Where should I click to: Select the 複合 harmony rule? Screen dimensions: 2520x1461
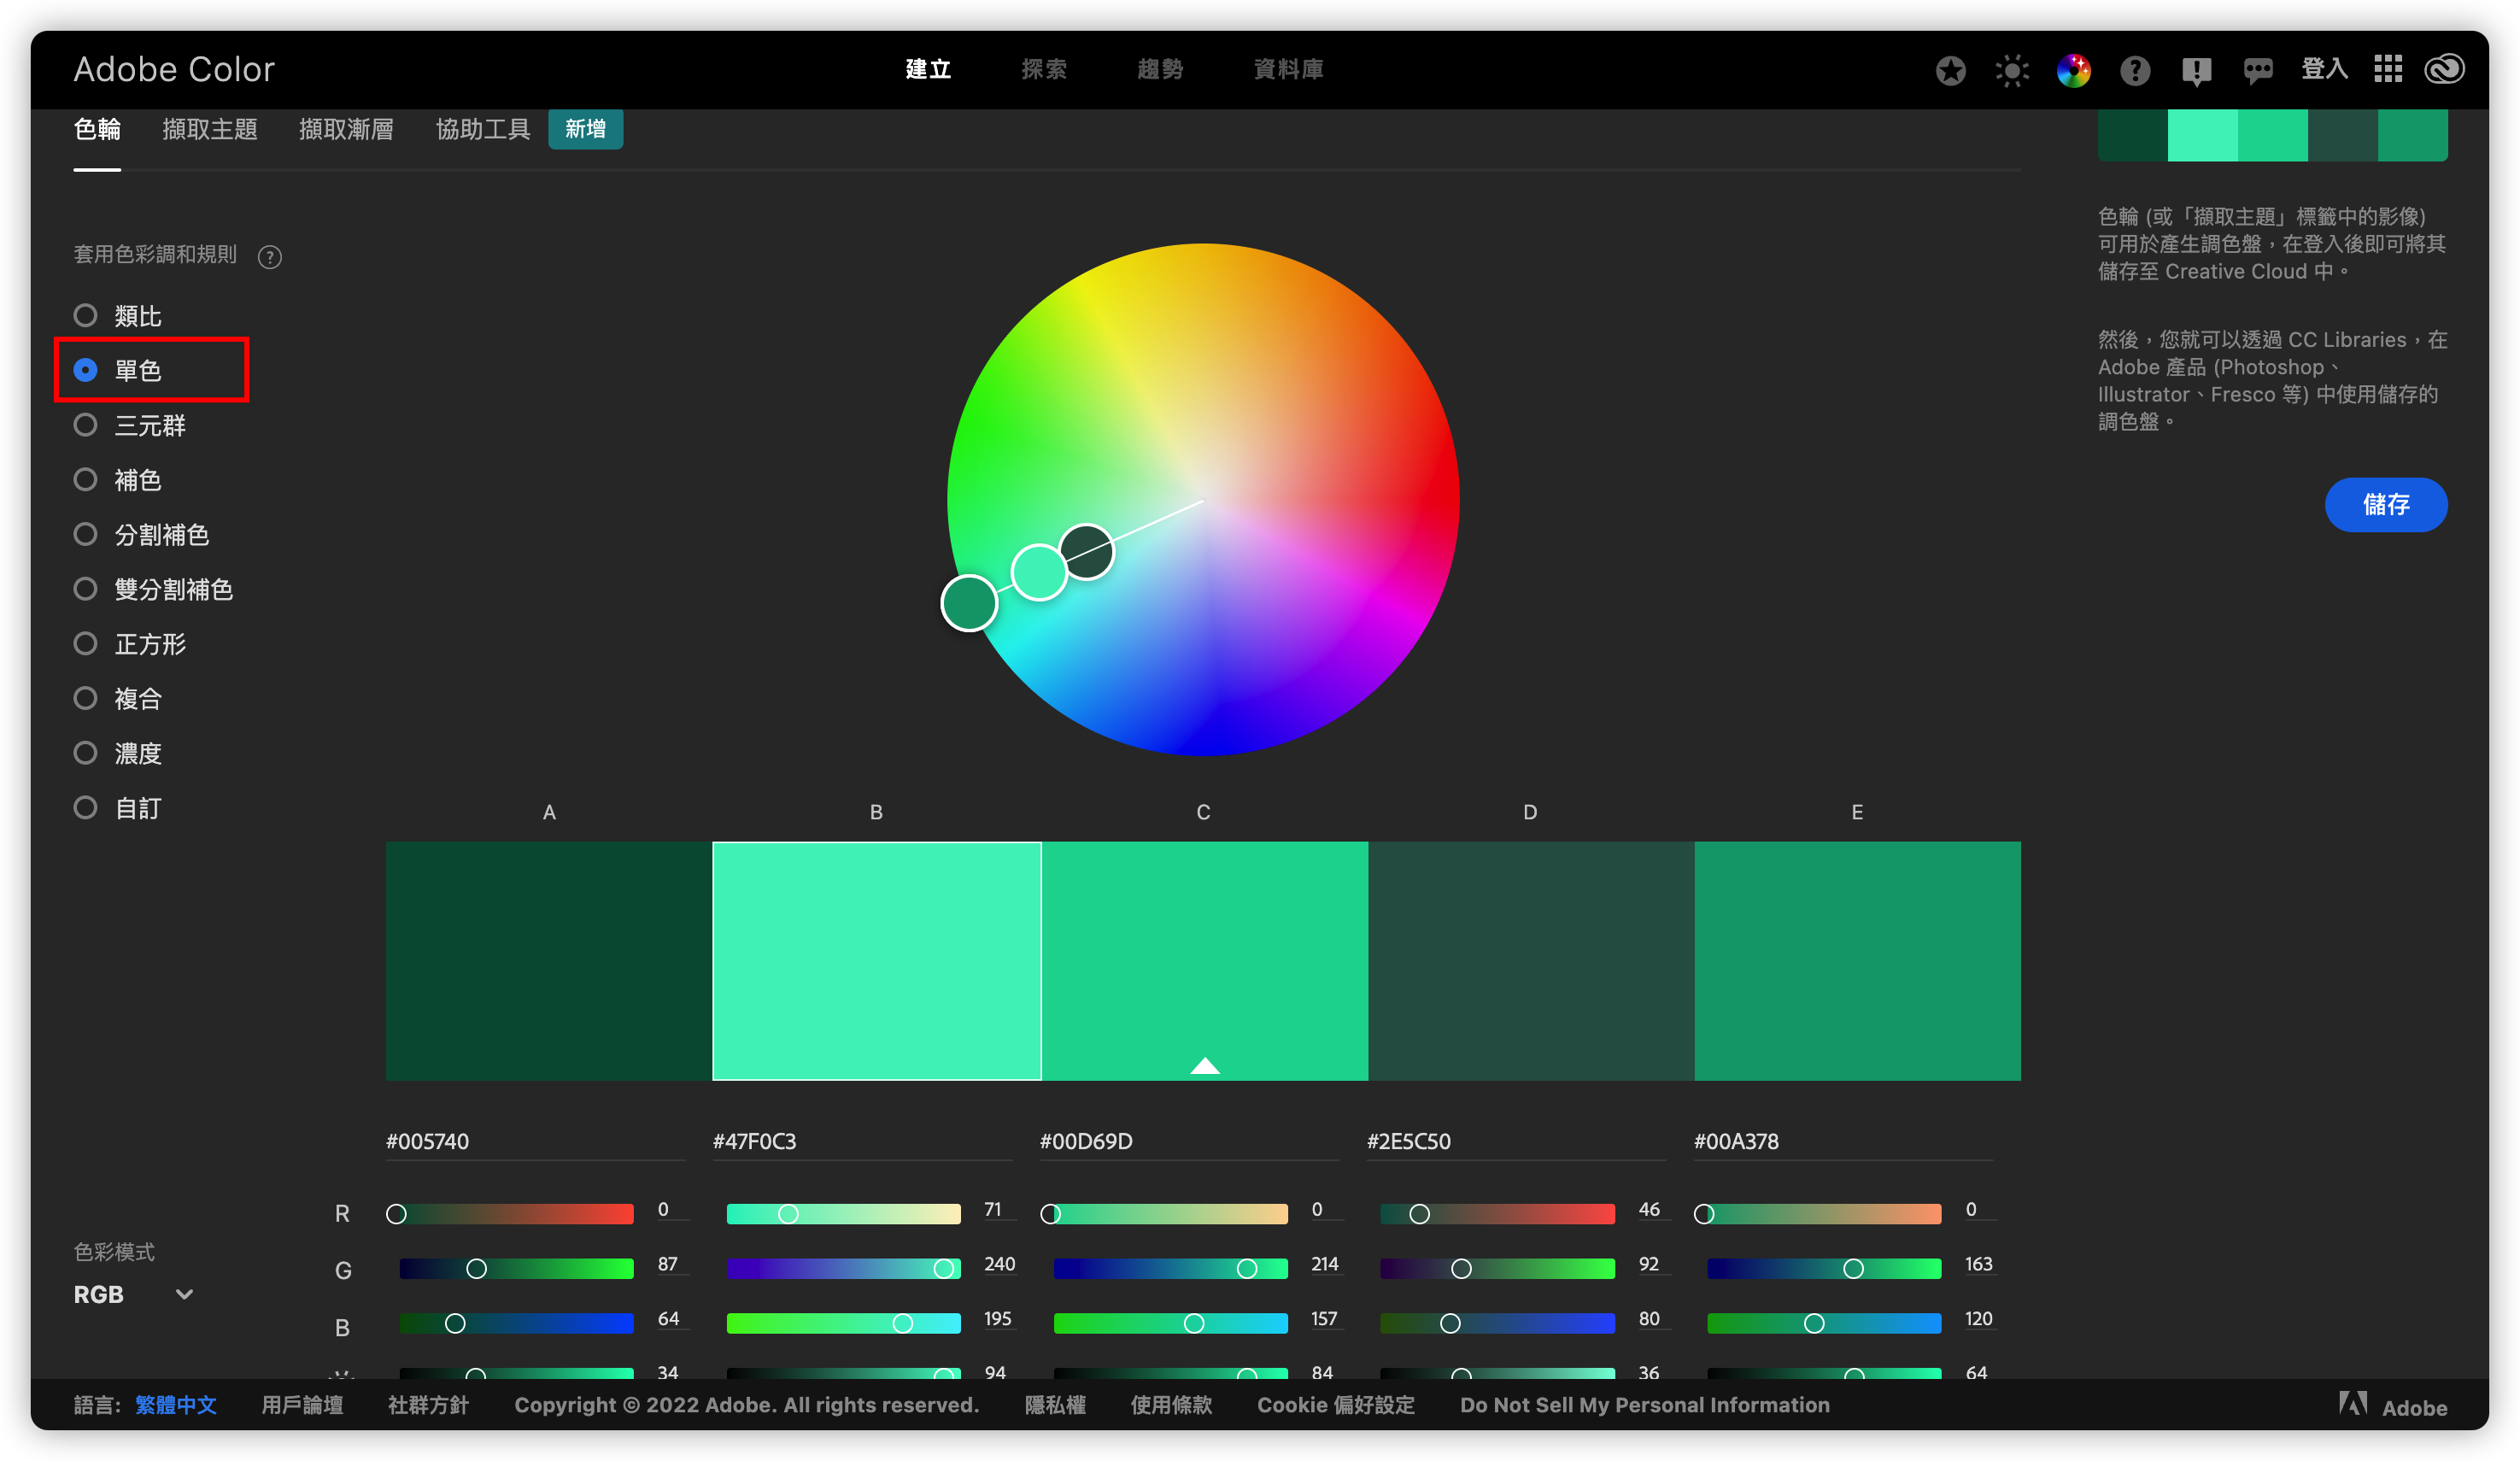point(118,699)
